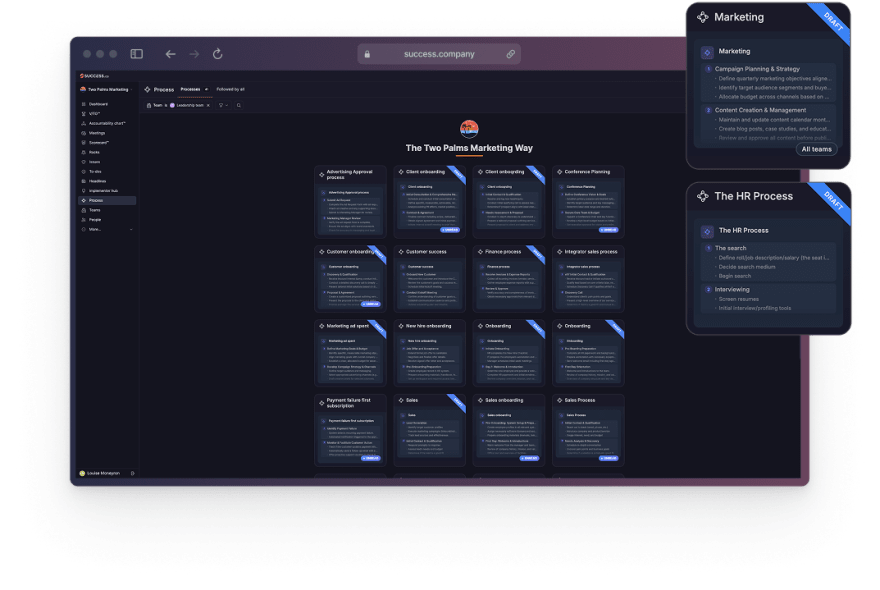This screenshot has width=880, height=590.
Task: Click the process icon on the Marketing popup title
Action: tap(703, 17)
